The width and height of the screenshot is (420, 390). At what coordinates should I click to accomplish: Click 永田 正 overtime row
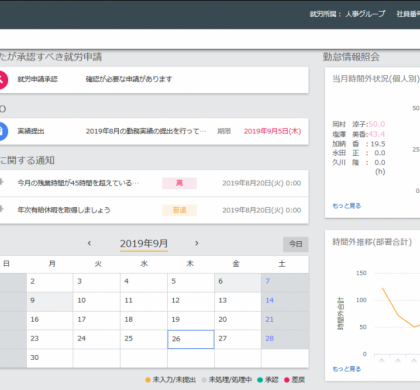pyautogui.click(x=359, y=153)
